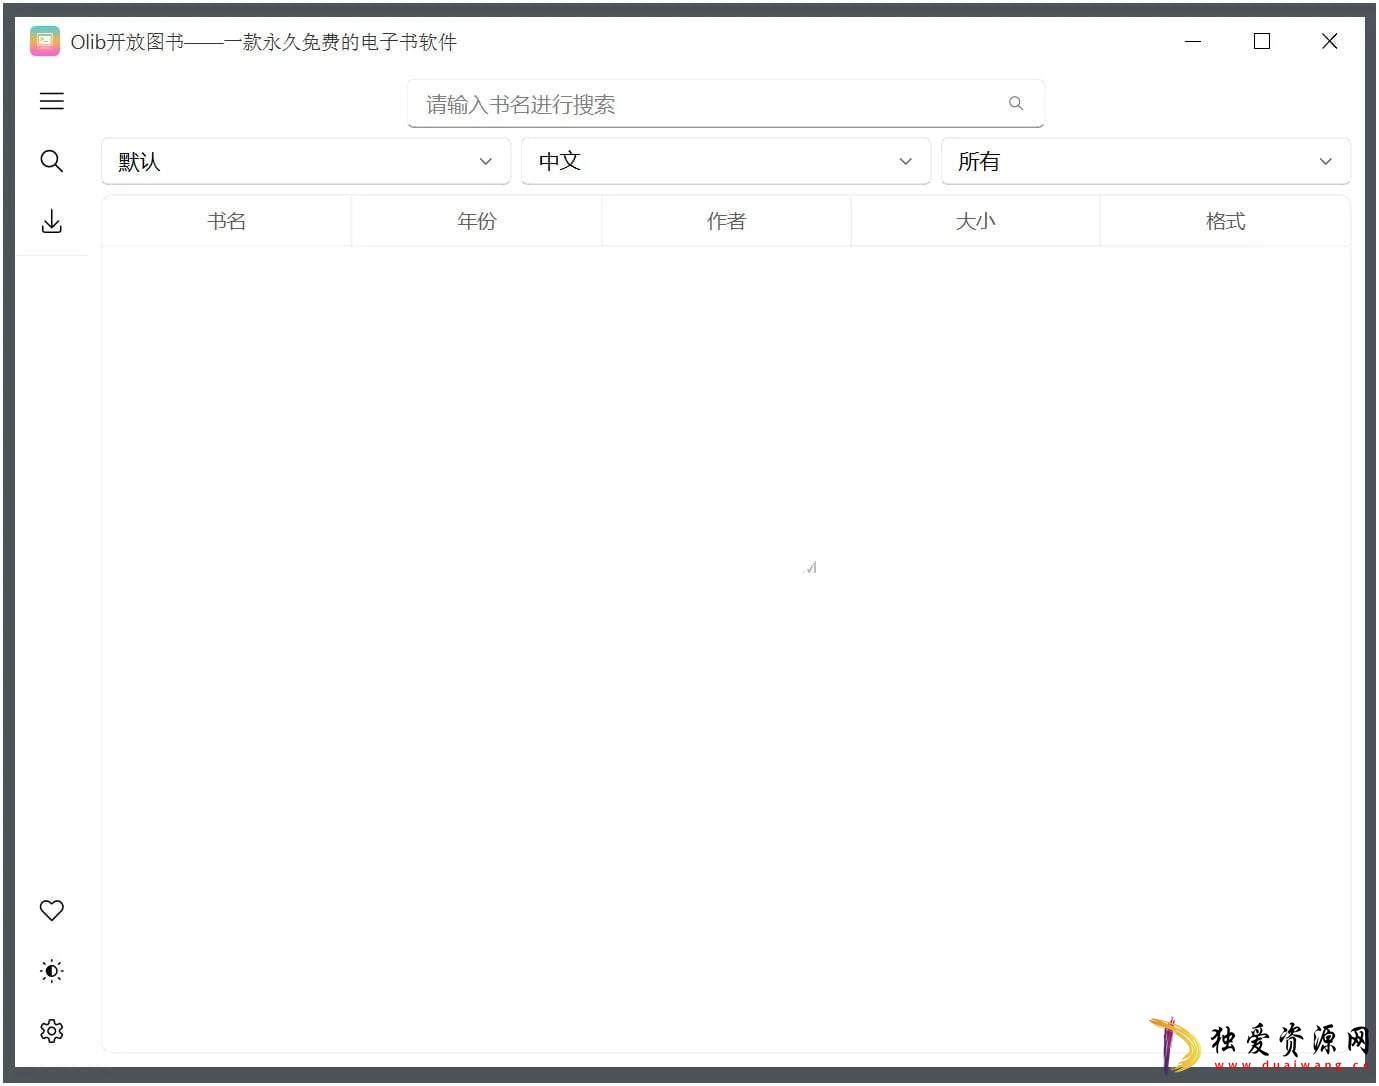Image resolution: width=1379 pixels, height=1086 pixels.
Task: Focus the book name search field
Action: (726, 104)
